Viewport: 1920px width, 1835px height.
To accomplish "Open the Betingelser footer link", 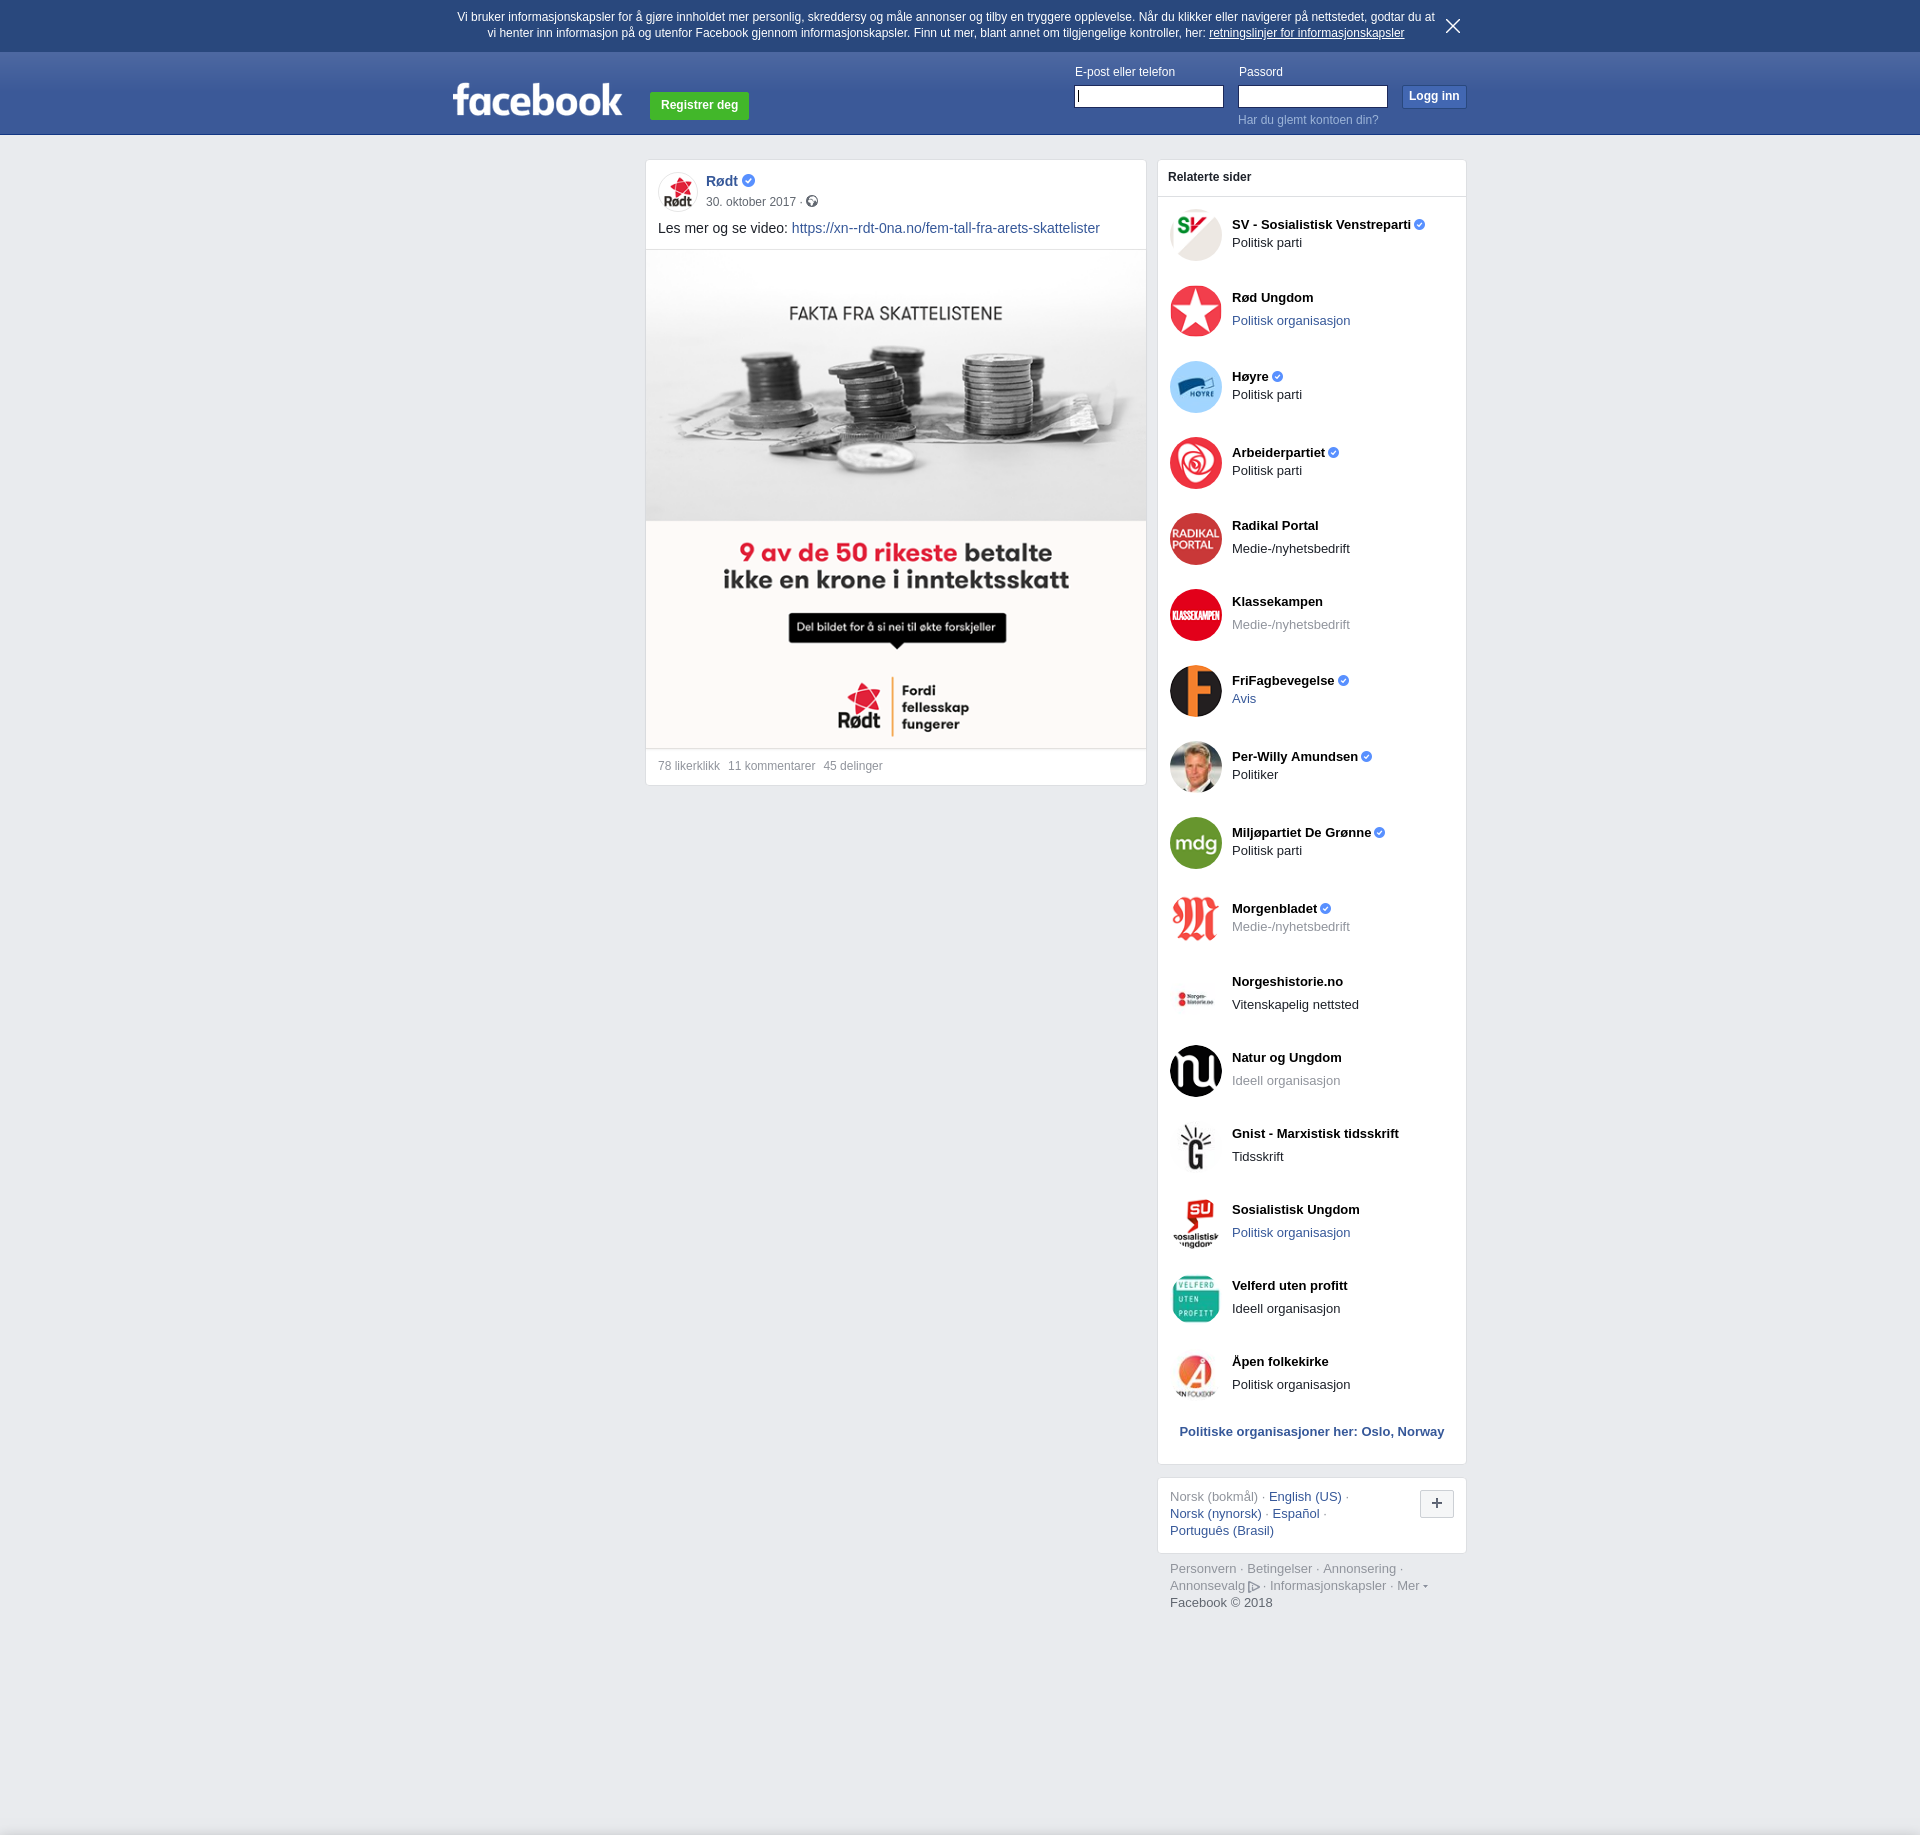I will [x=1279, y=1569].
